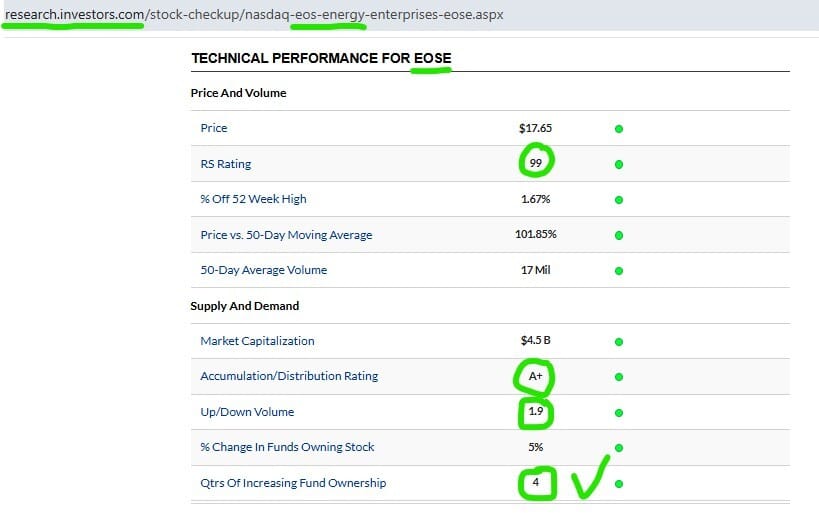
Task: Click the green dot for % Off 52 Week High
Action: click(x=619, y=200)
